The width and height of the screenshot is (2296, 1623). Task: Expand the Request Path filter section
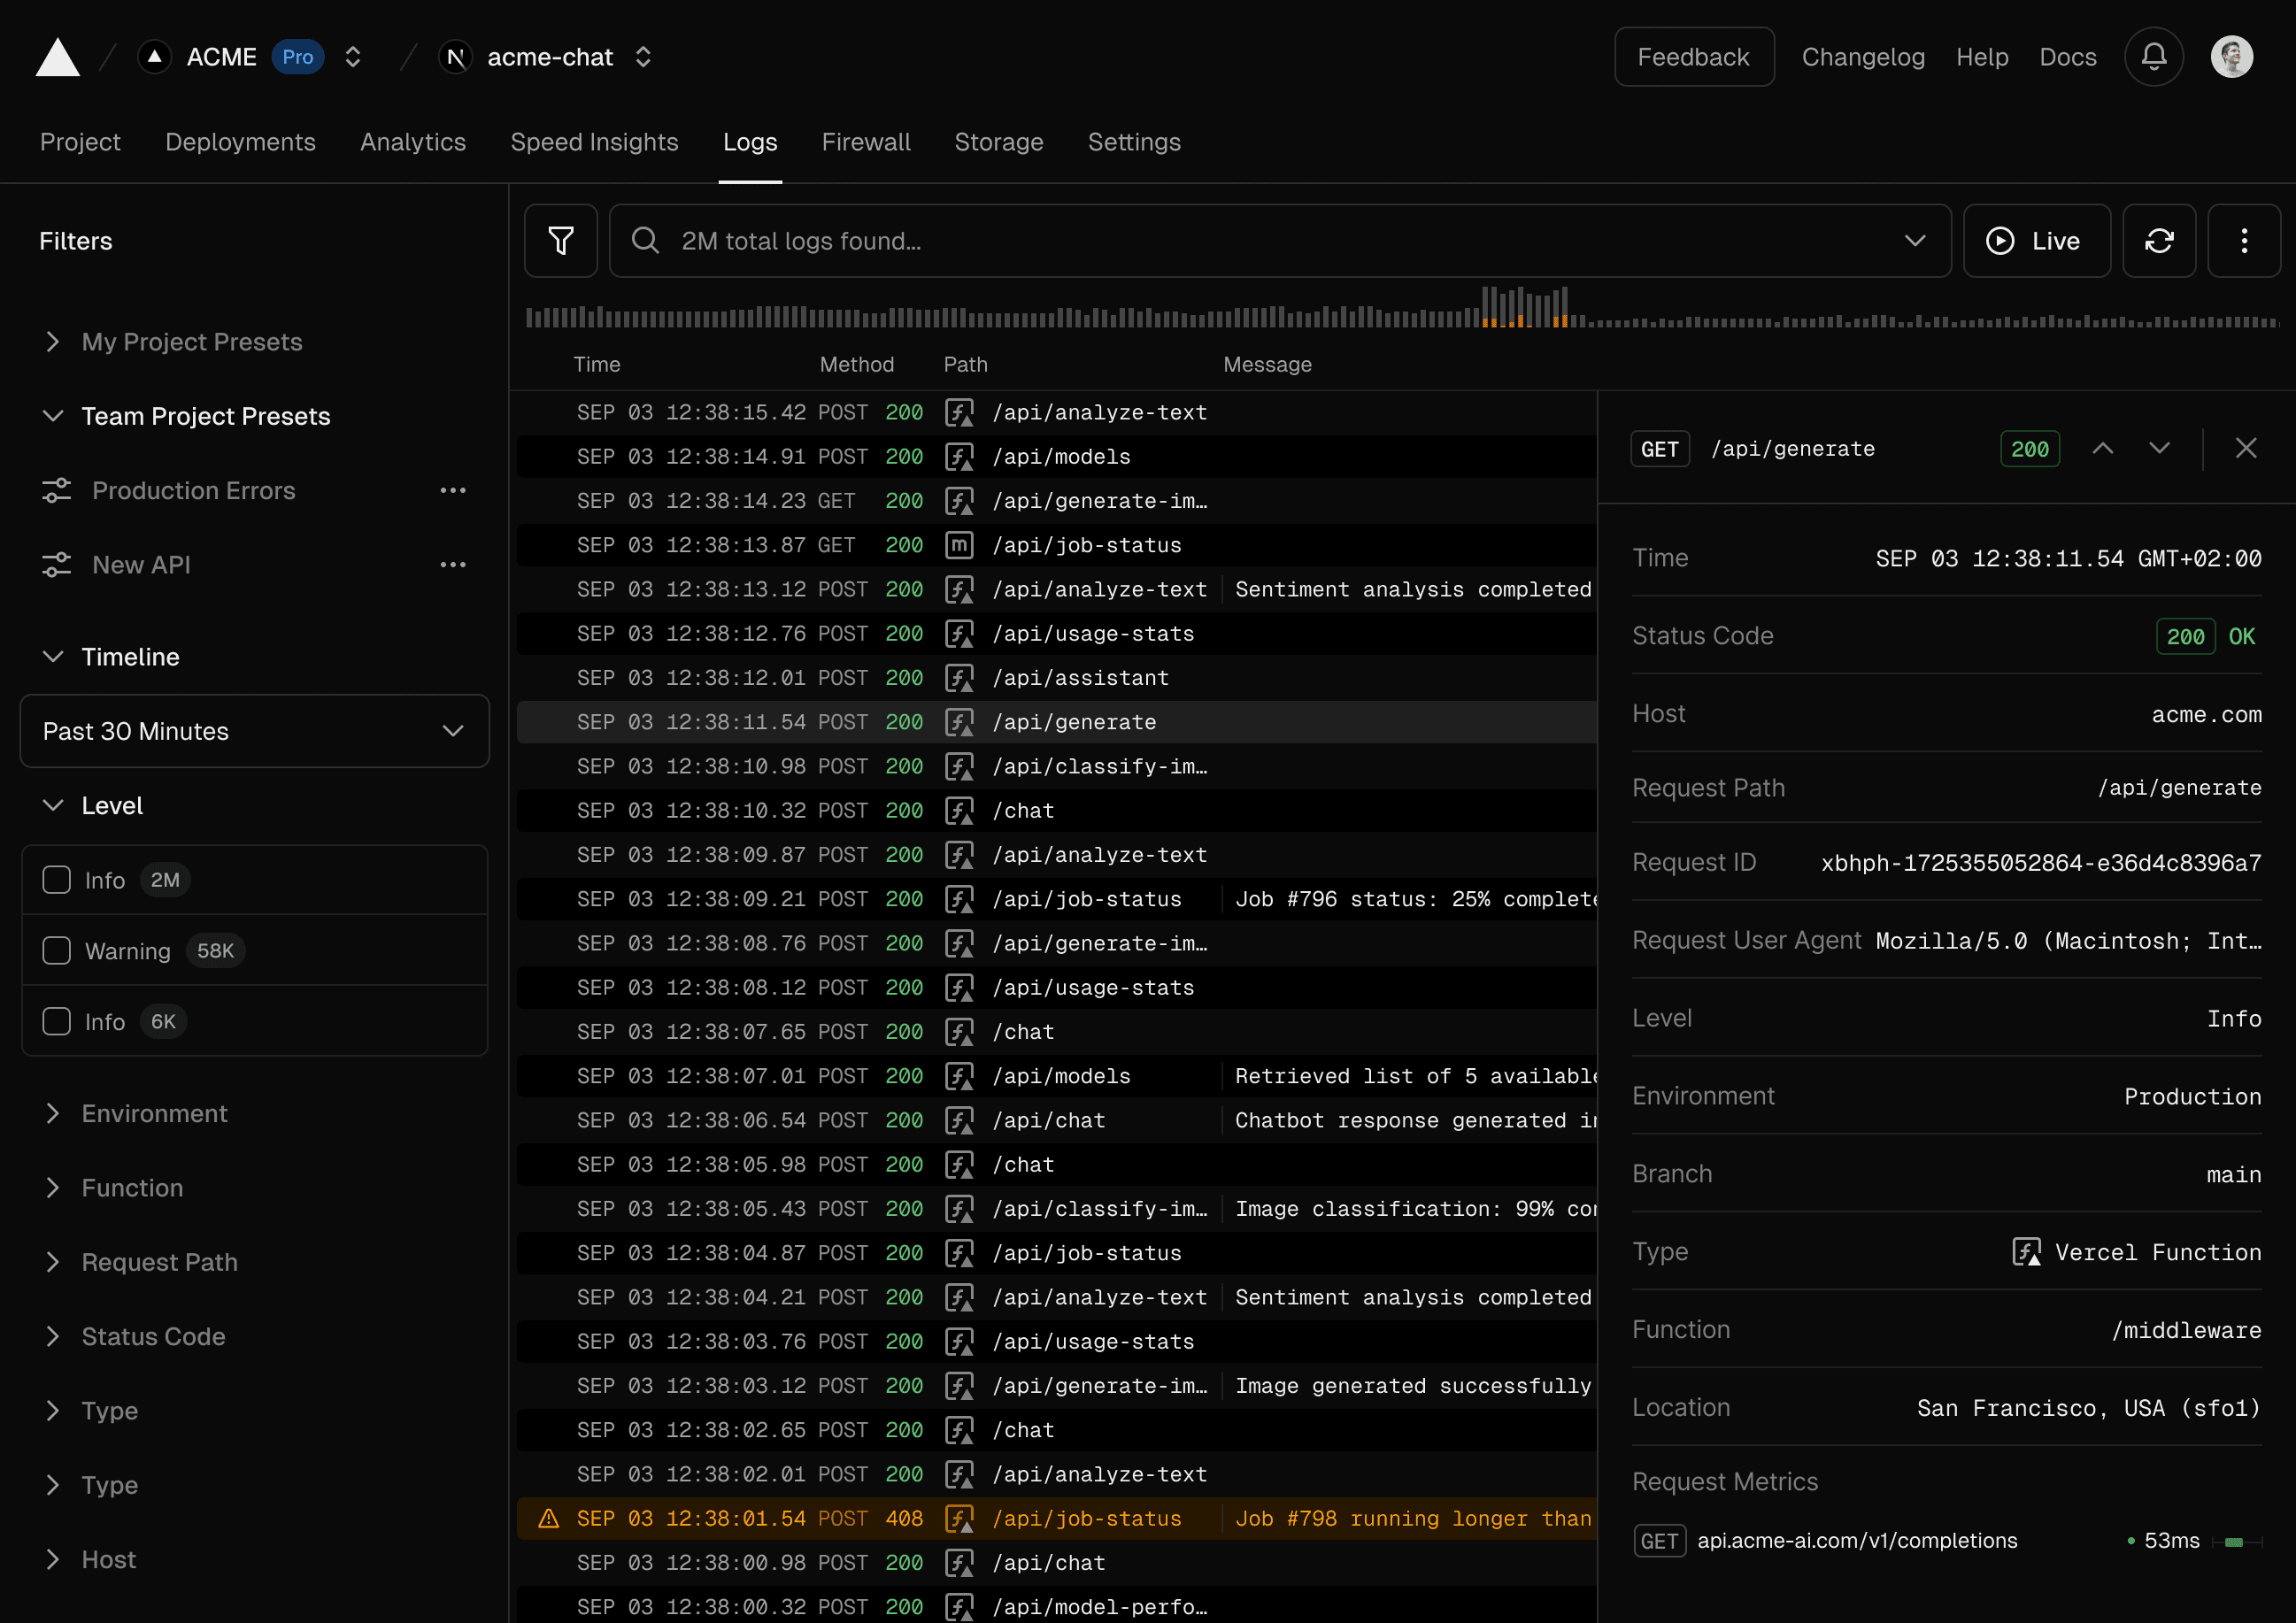click(162, 1261)
